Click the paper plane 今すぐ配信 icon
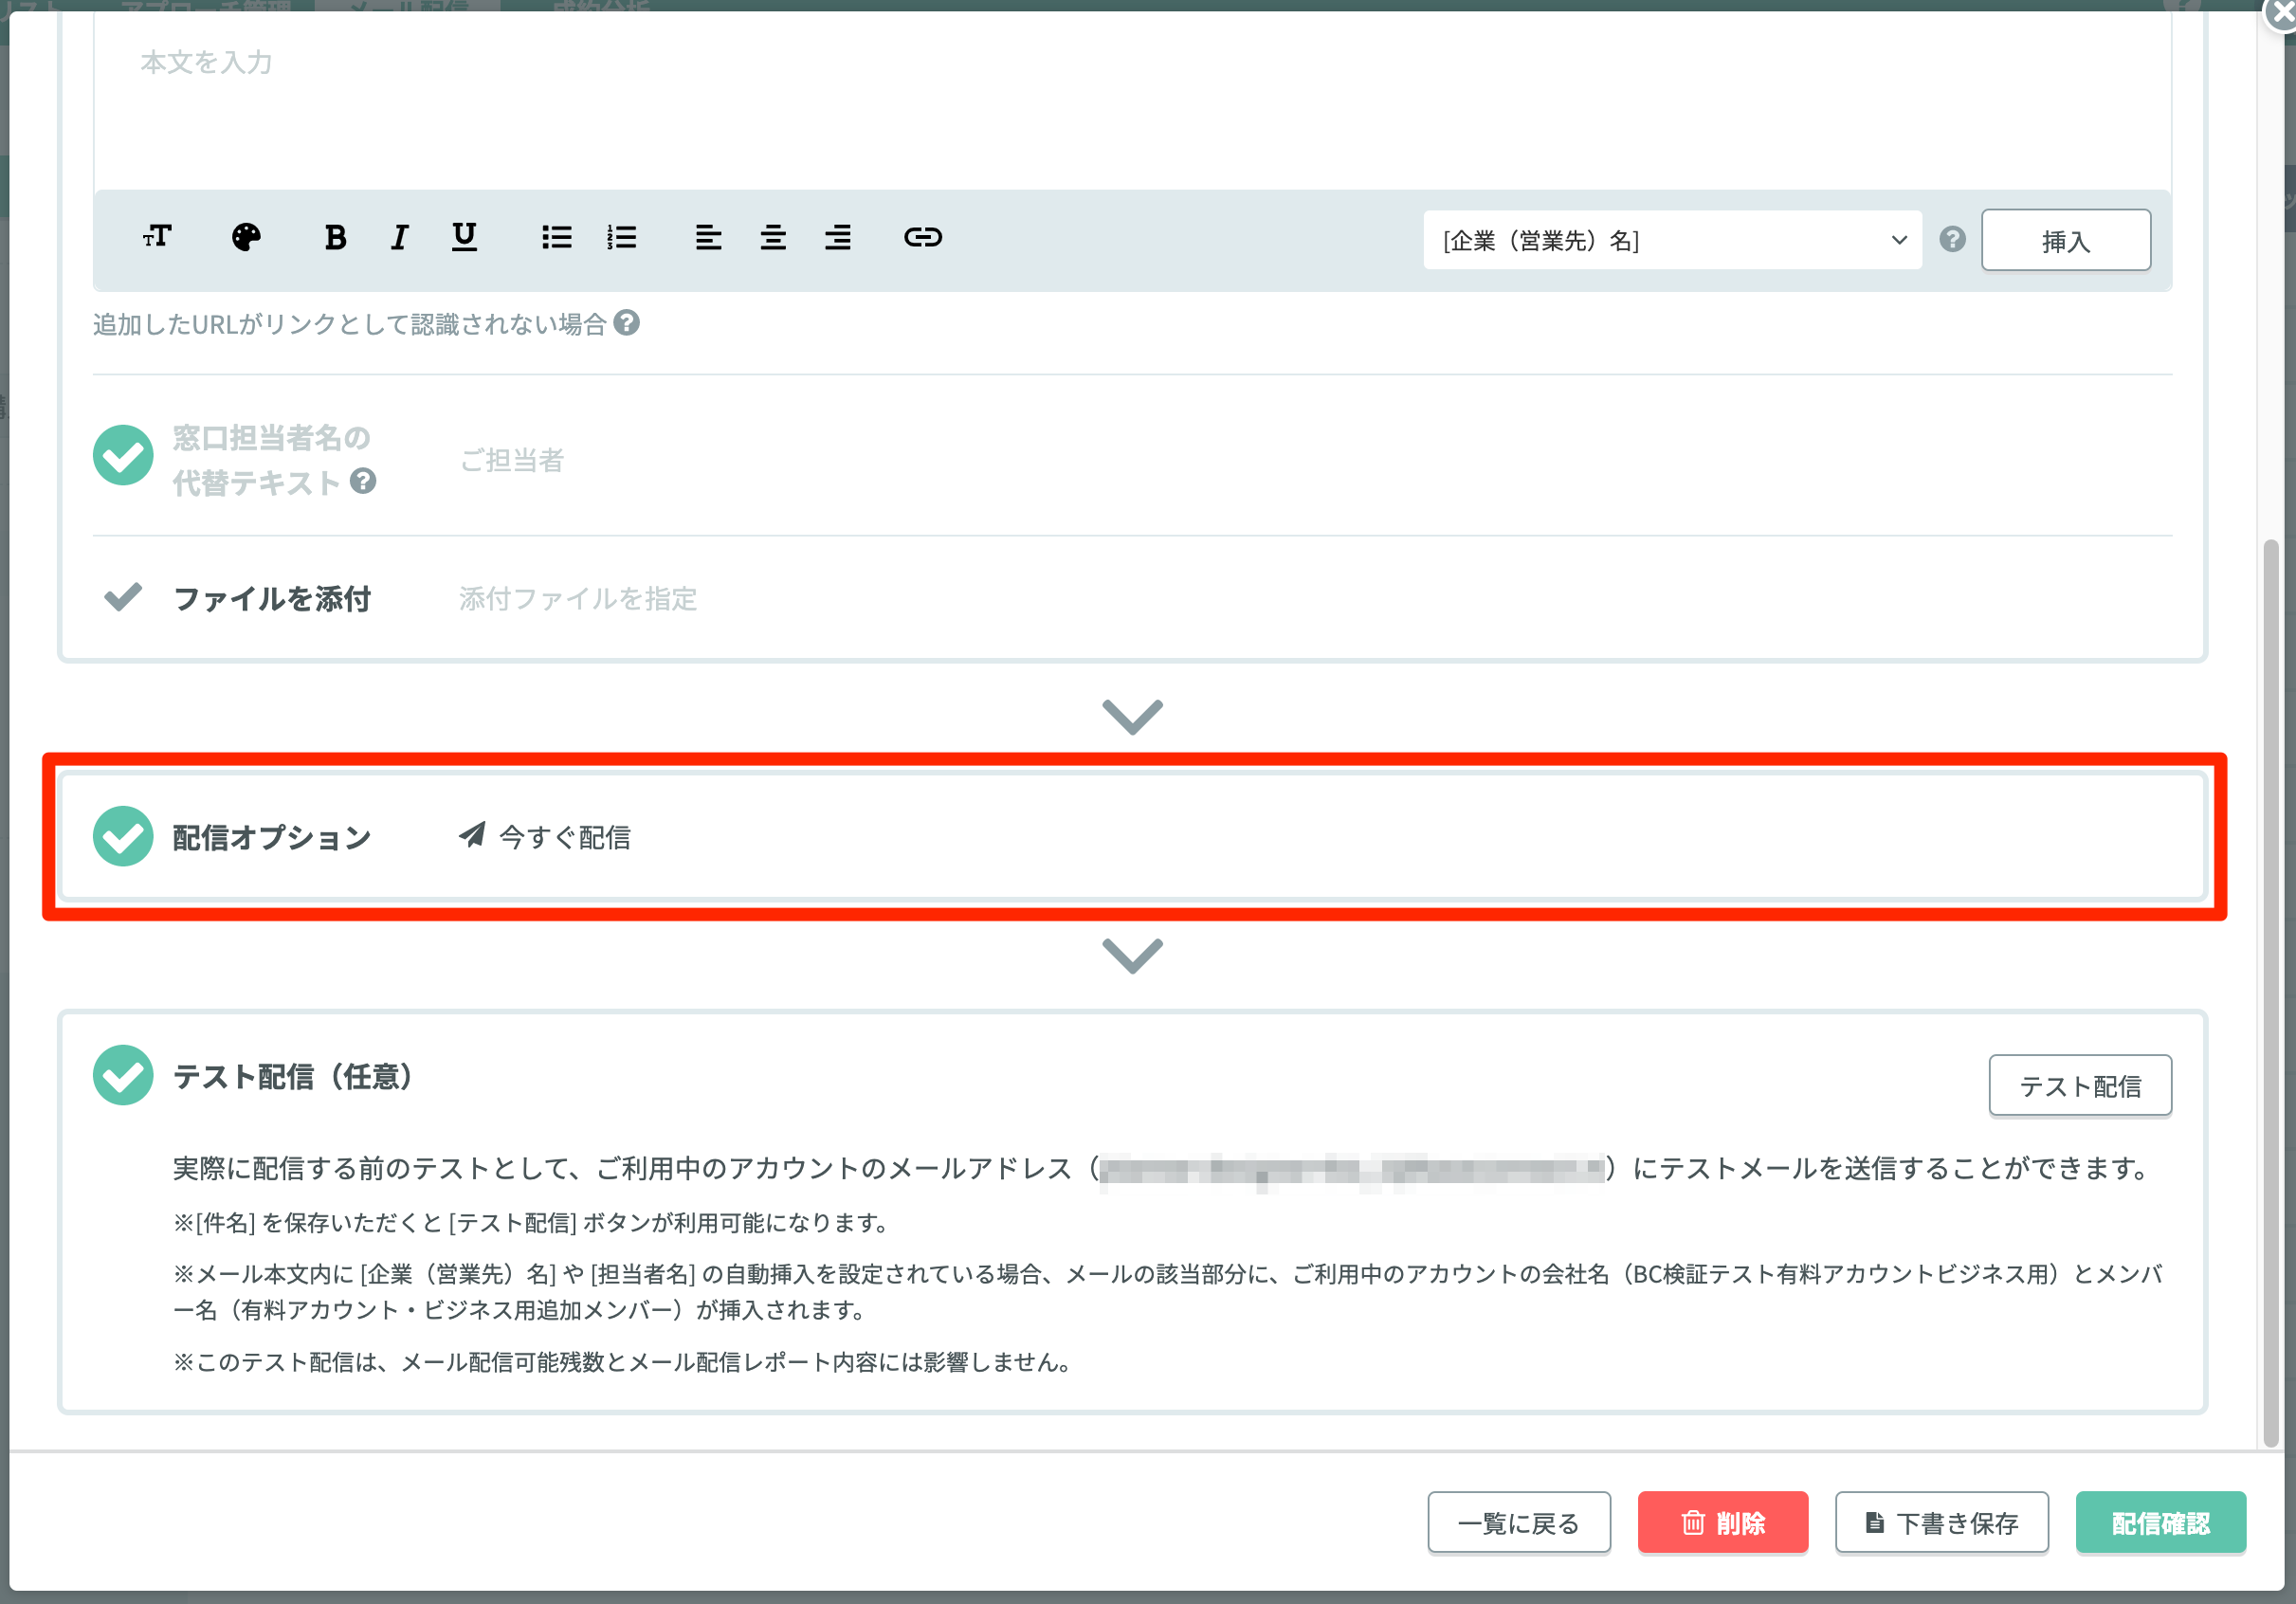Viewport: 2296px width, 1604px height. coord(472,835)
